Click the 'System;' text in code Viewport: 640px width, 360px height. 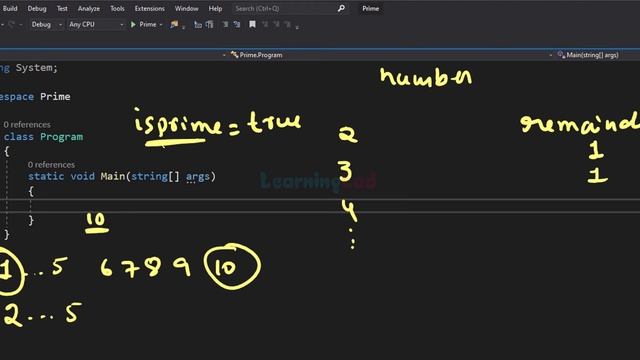[x=37, y=68]
